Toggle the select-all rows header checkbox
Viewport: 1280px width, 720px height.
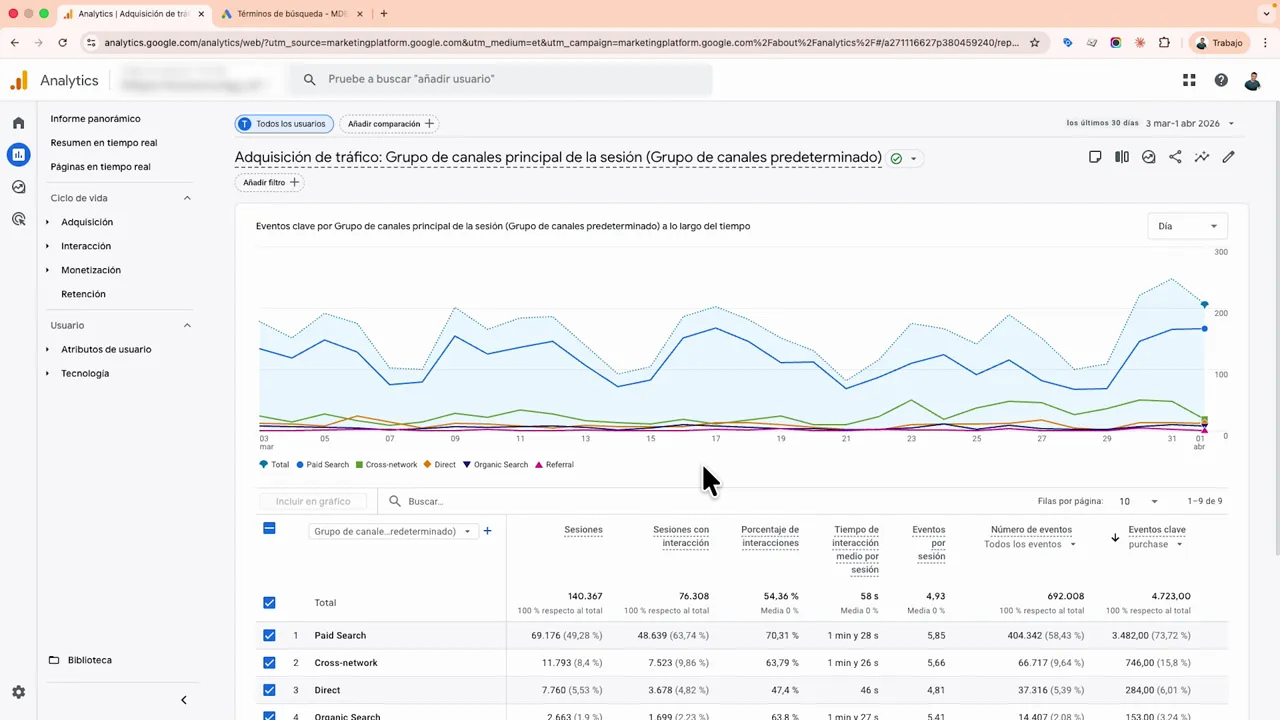[x=269, y=528]
